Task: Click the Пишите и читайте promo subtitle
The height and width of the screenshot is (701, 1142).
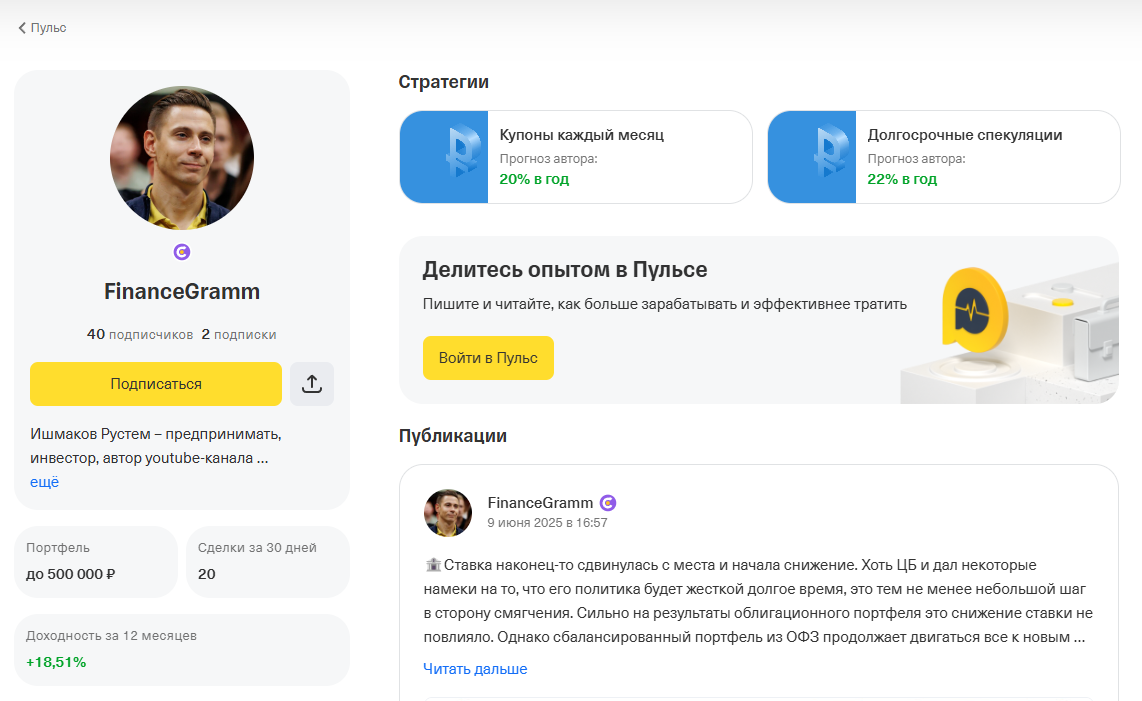Action: tap(665, 304)
